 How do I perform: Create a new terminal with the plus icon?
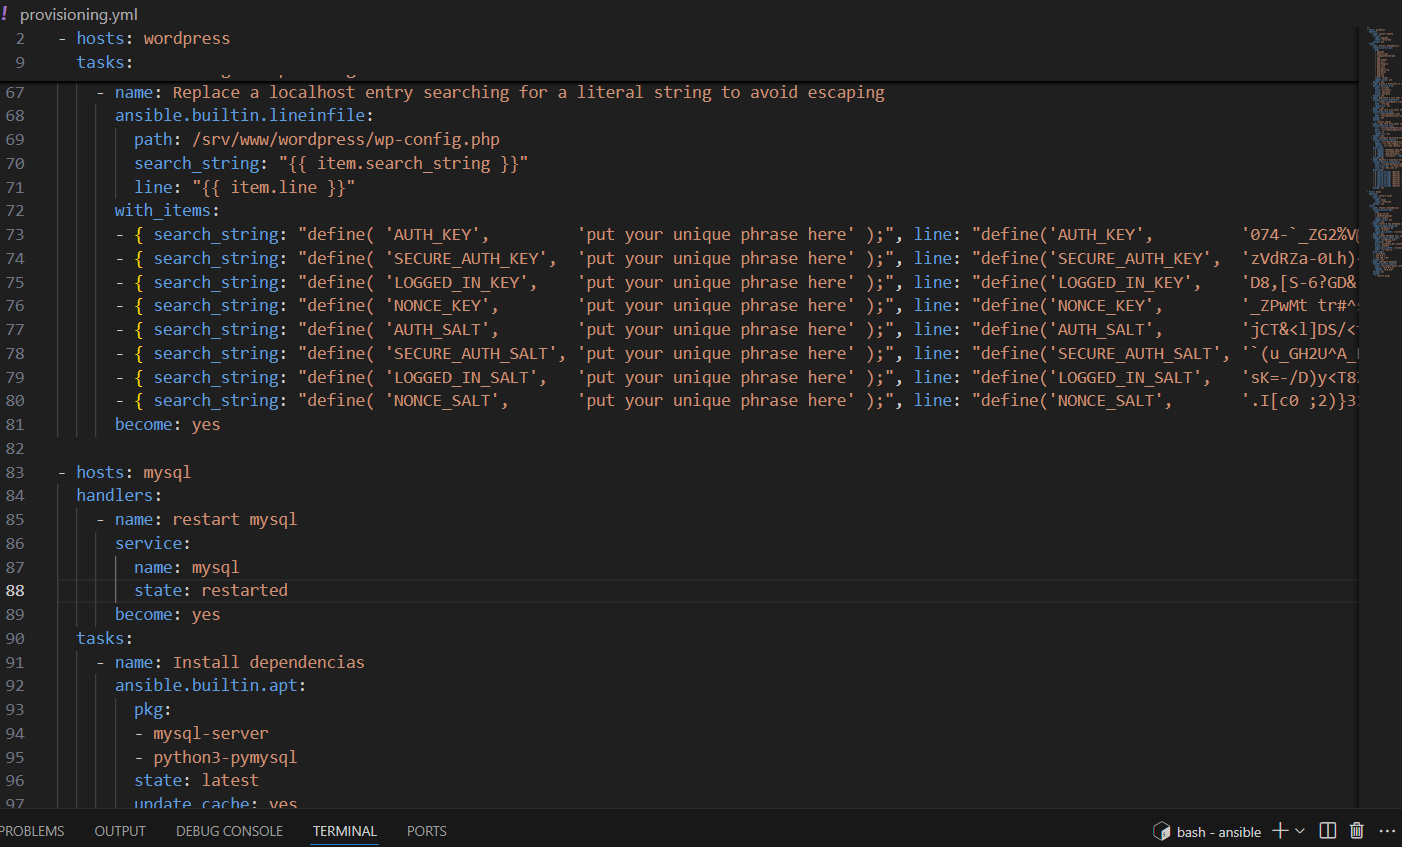pos(1280,831)
